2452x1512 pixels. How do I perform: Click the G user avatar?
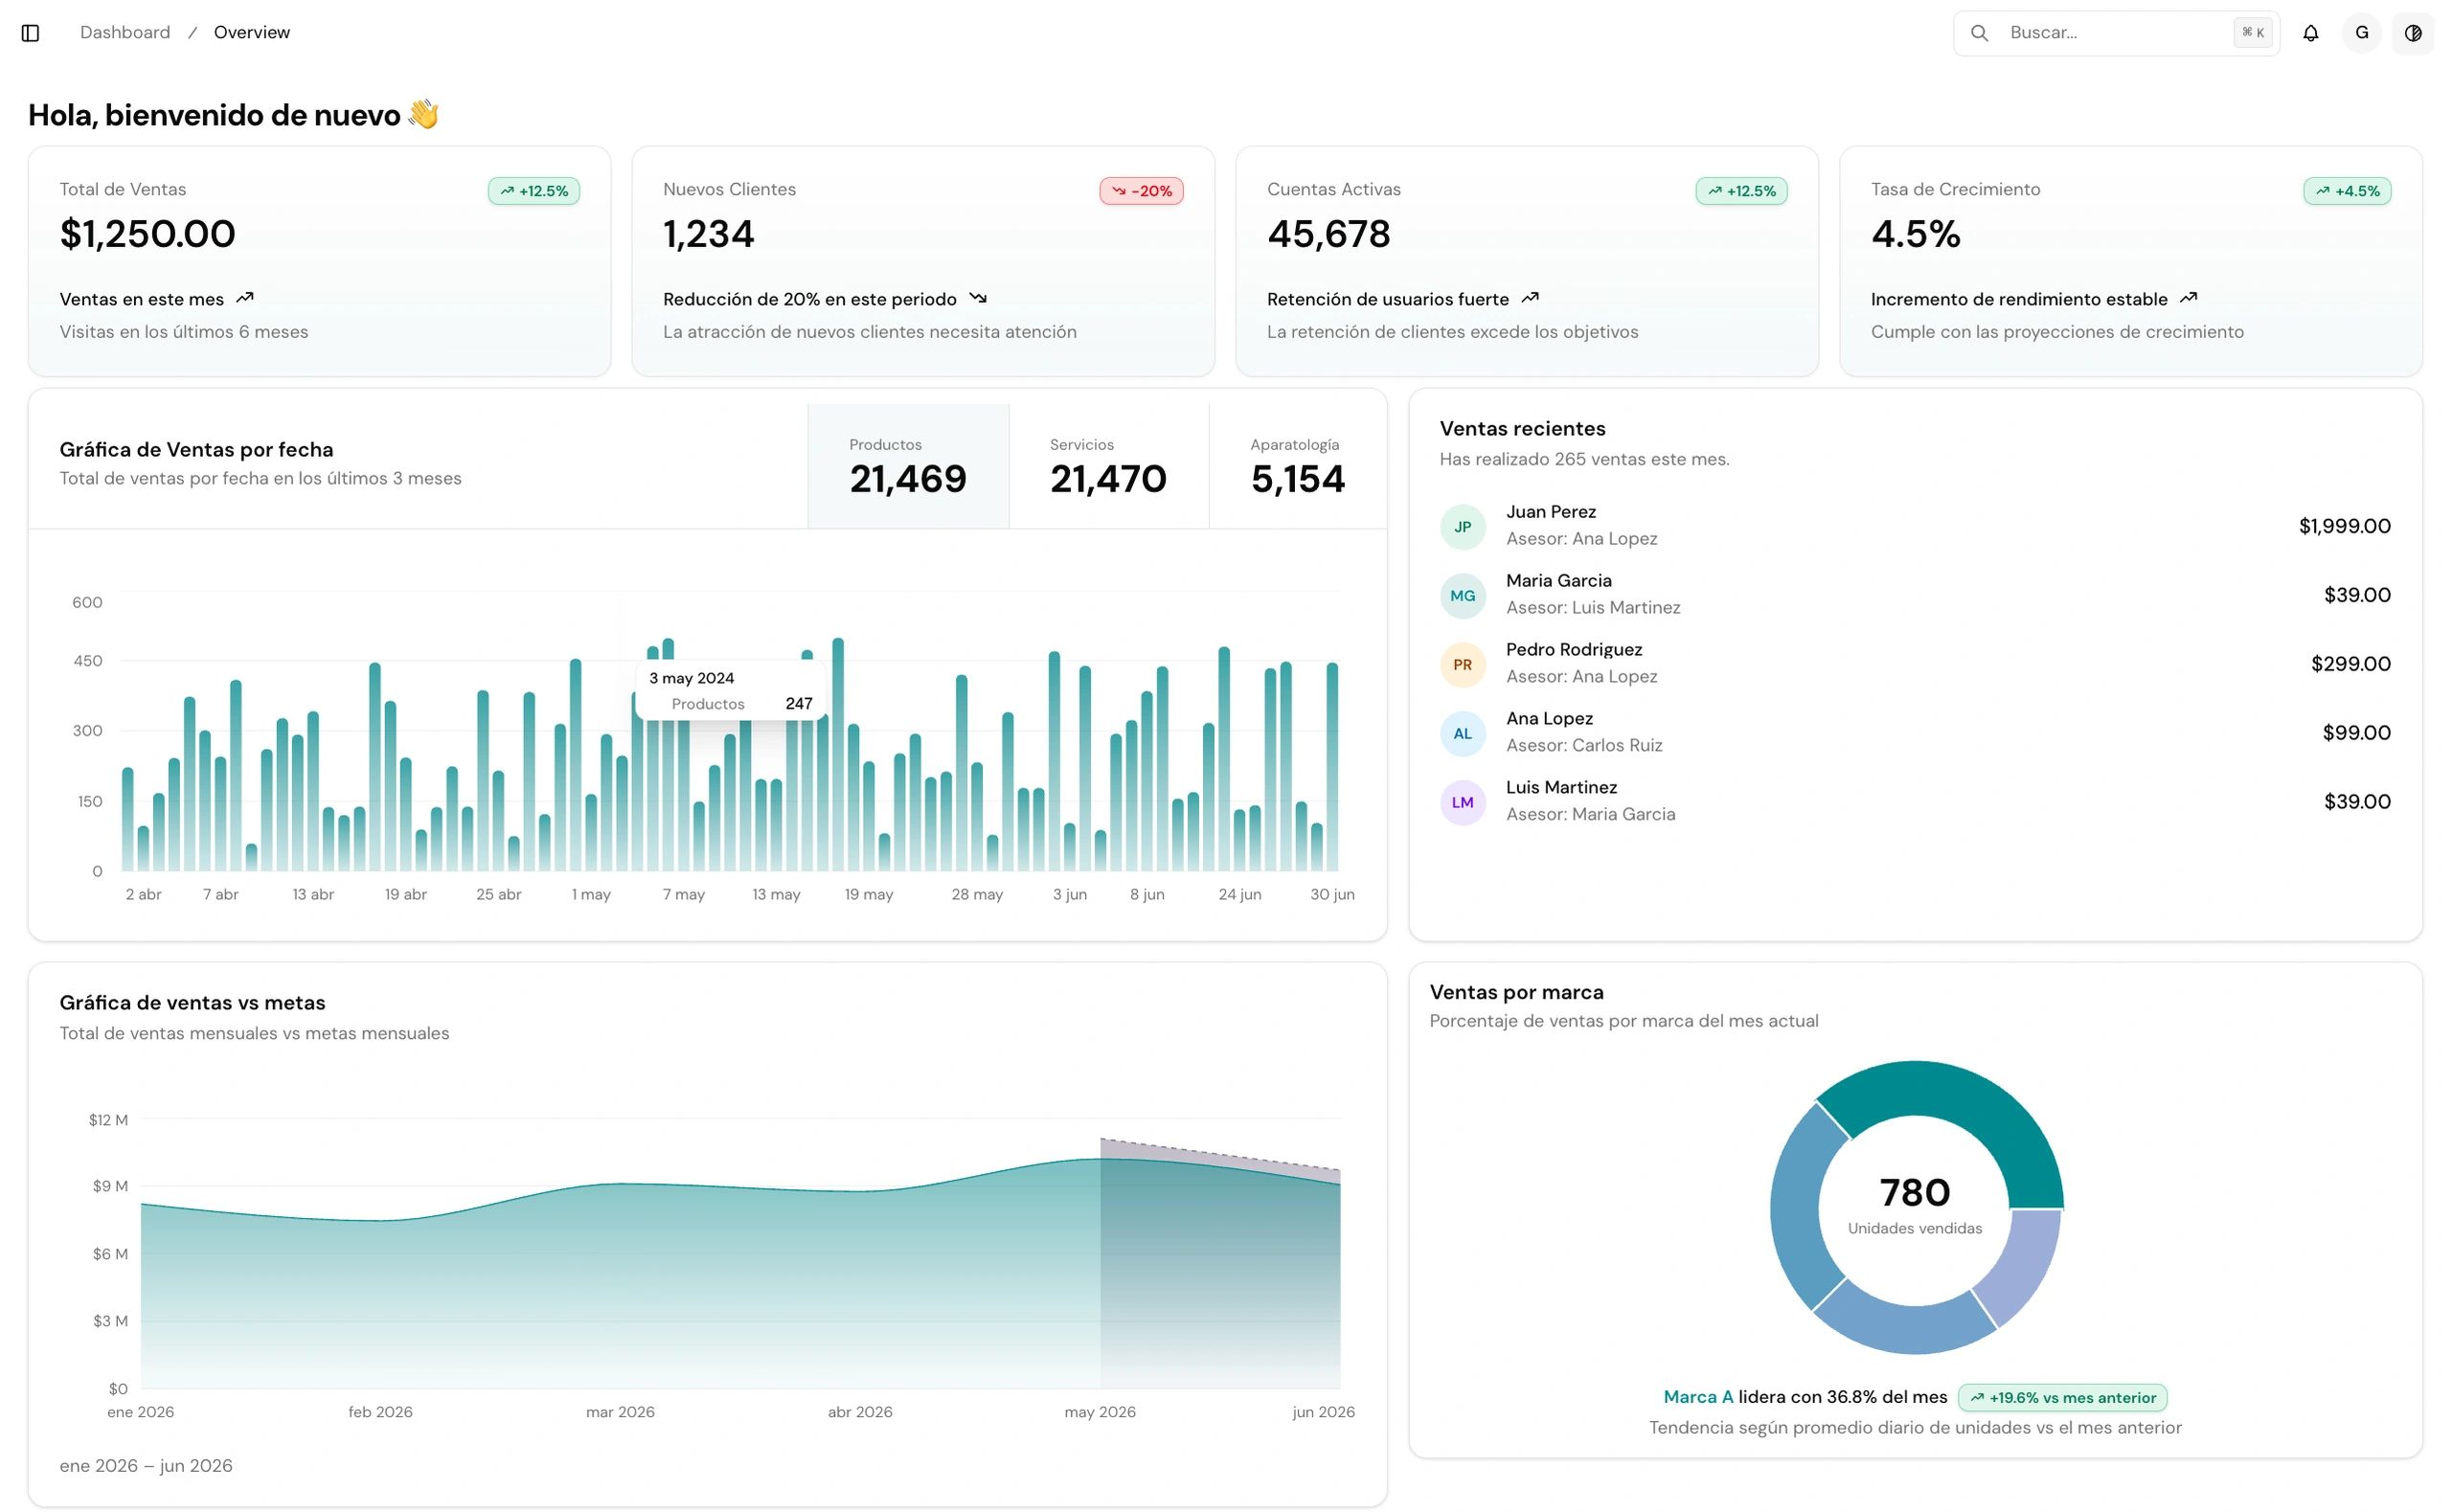click(x=2361, y=33)
